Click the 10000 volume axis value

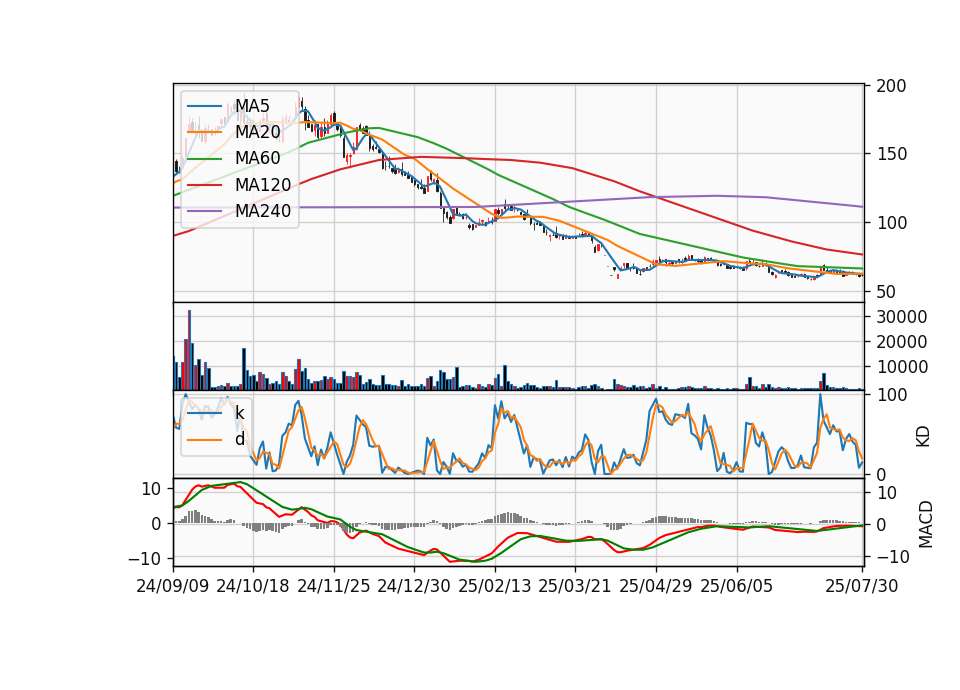[902, 367]
